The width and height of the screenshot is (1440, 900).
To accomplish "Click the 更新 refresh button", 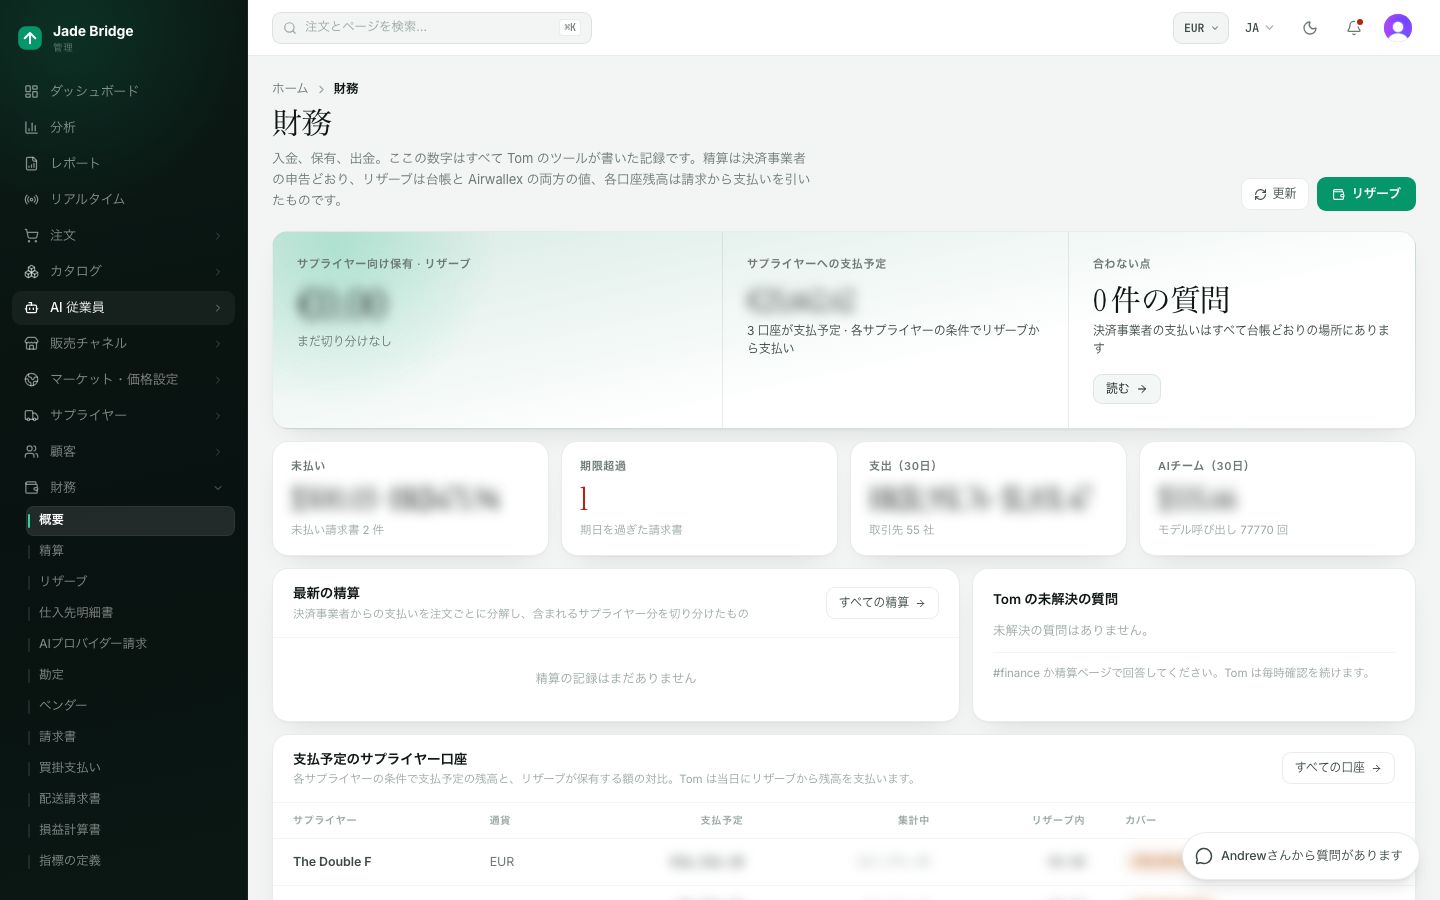I will click(x=1275, y=194).
